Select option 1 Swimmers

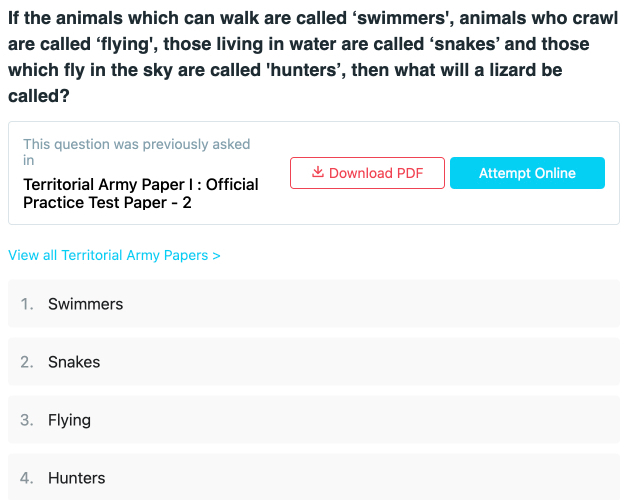[x=314, y=304]
